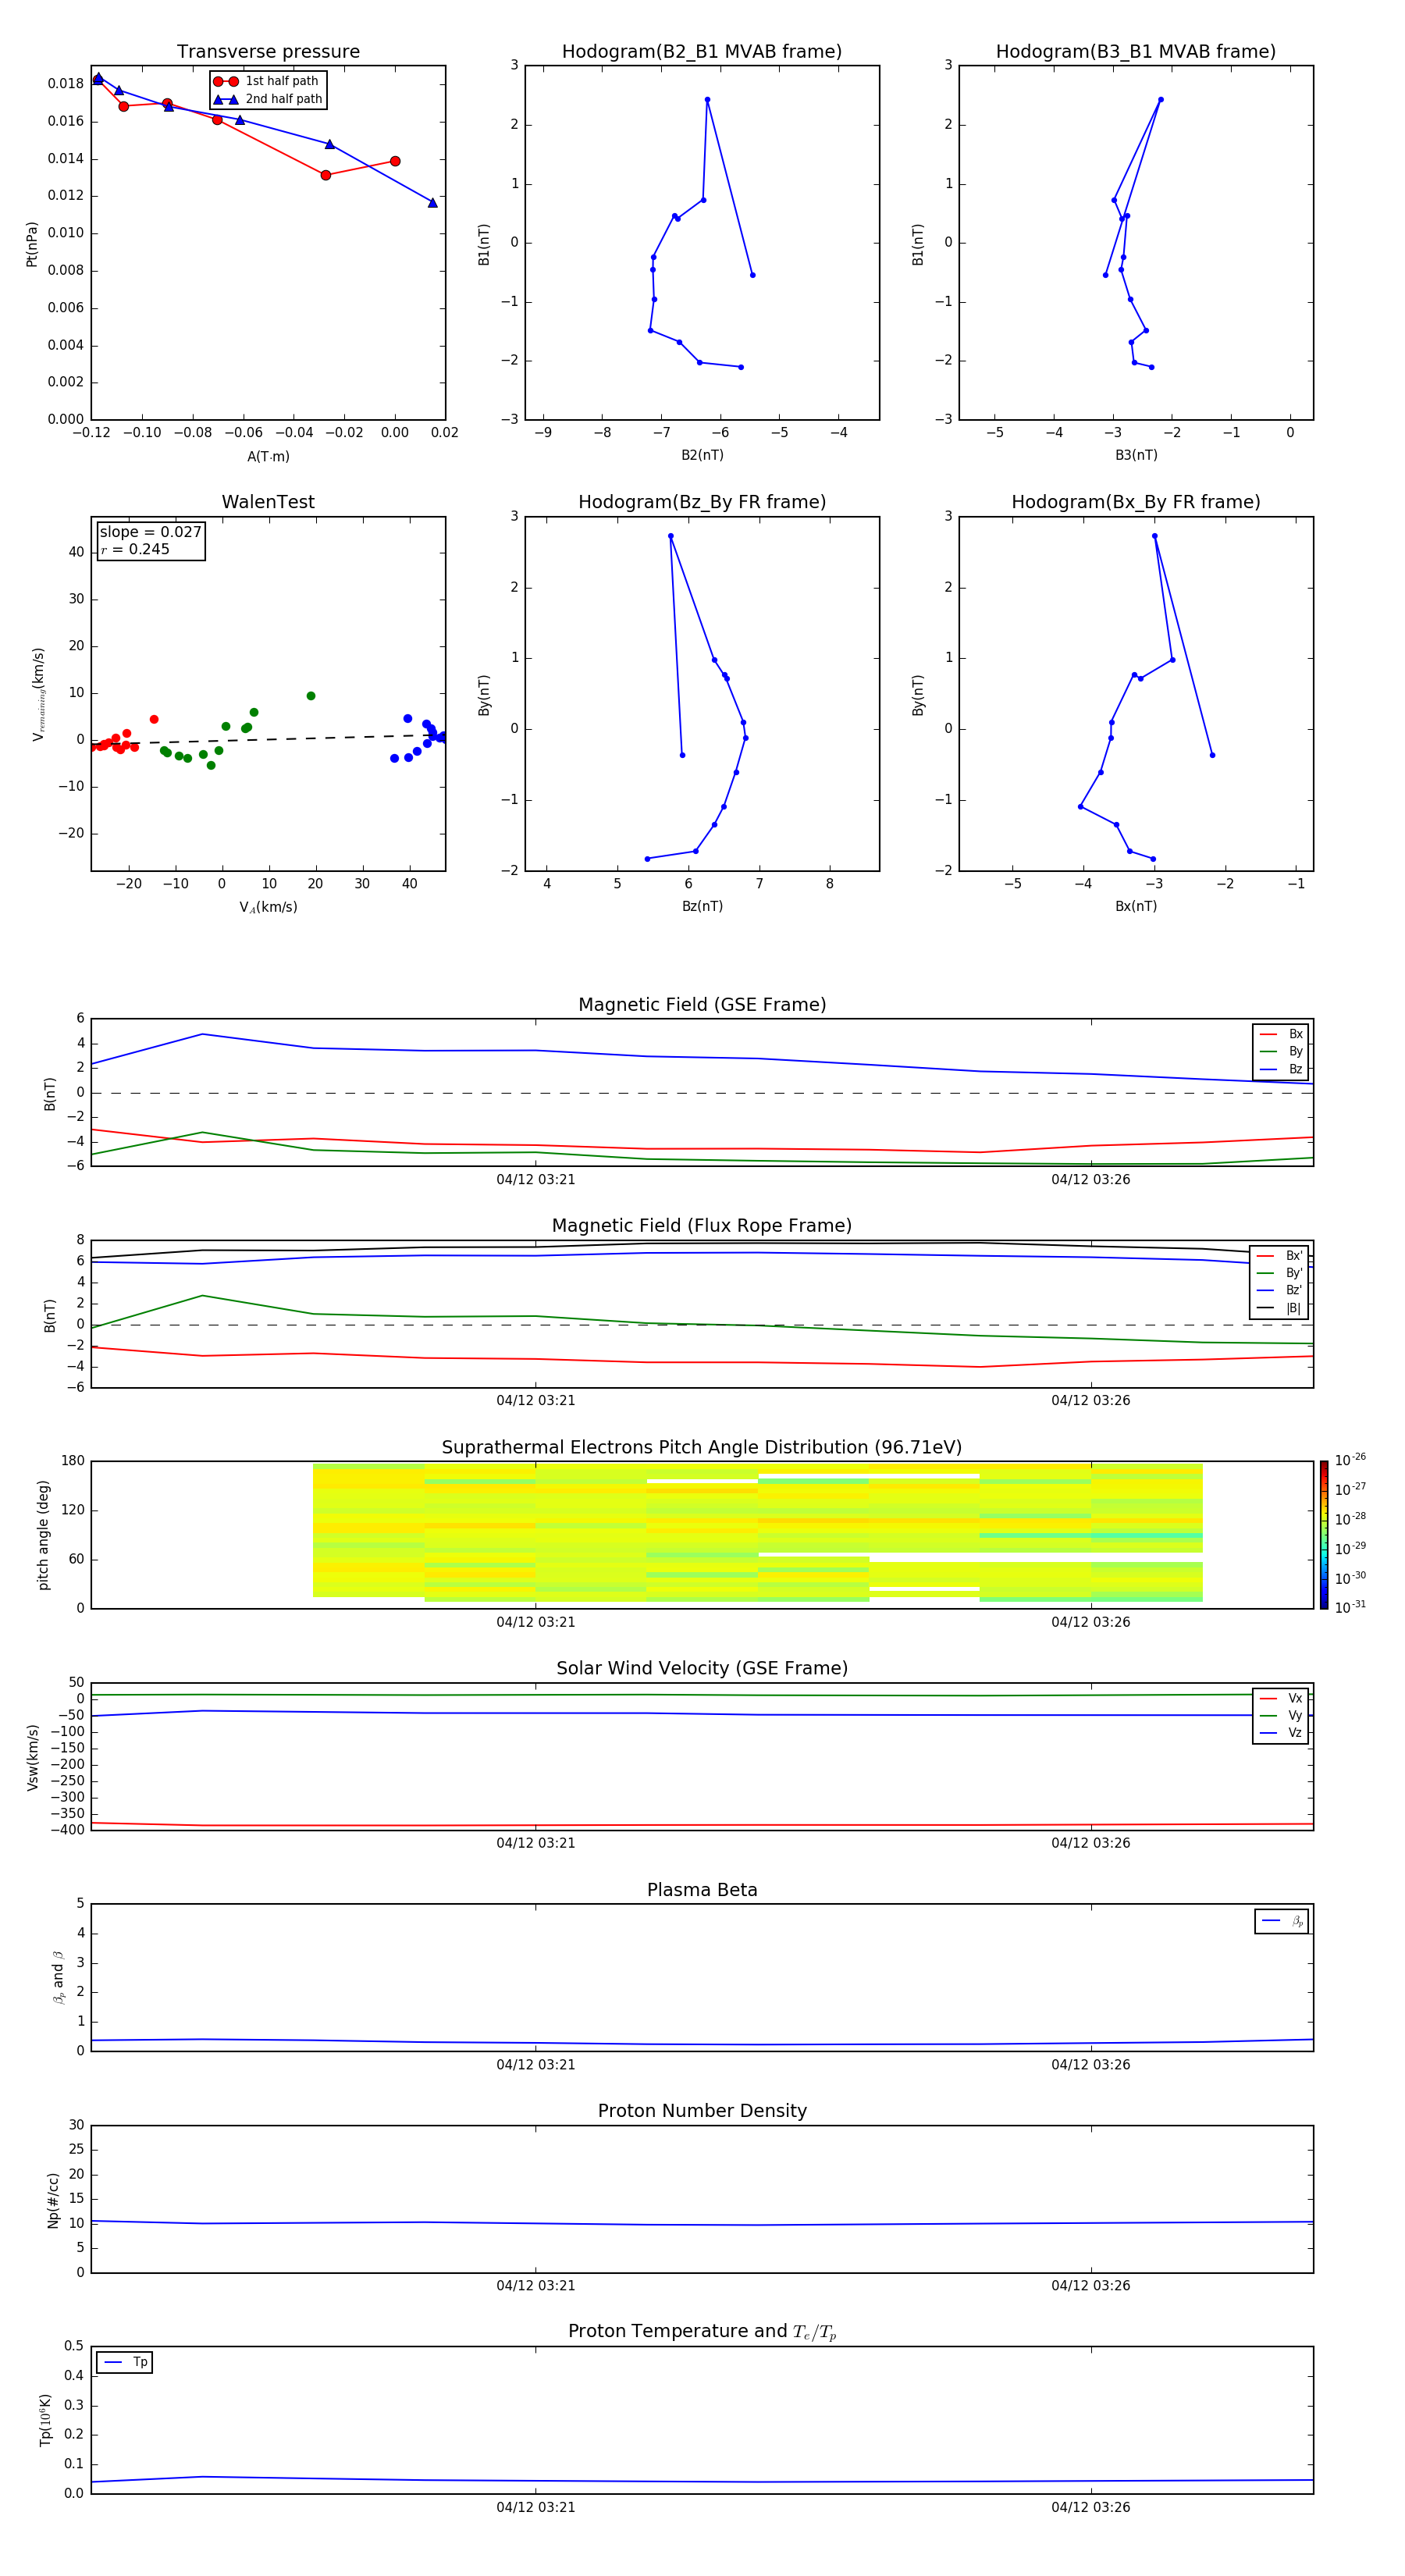Click the 'Transverse pressure' plot title
1405x2576 pixels.
coord(268,52)
